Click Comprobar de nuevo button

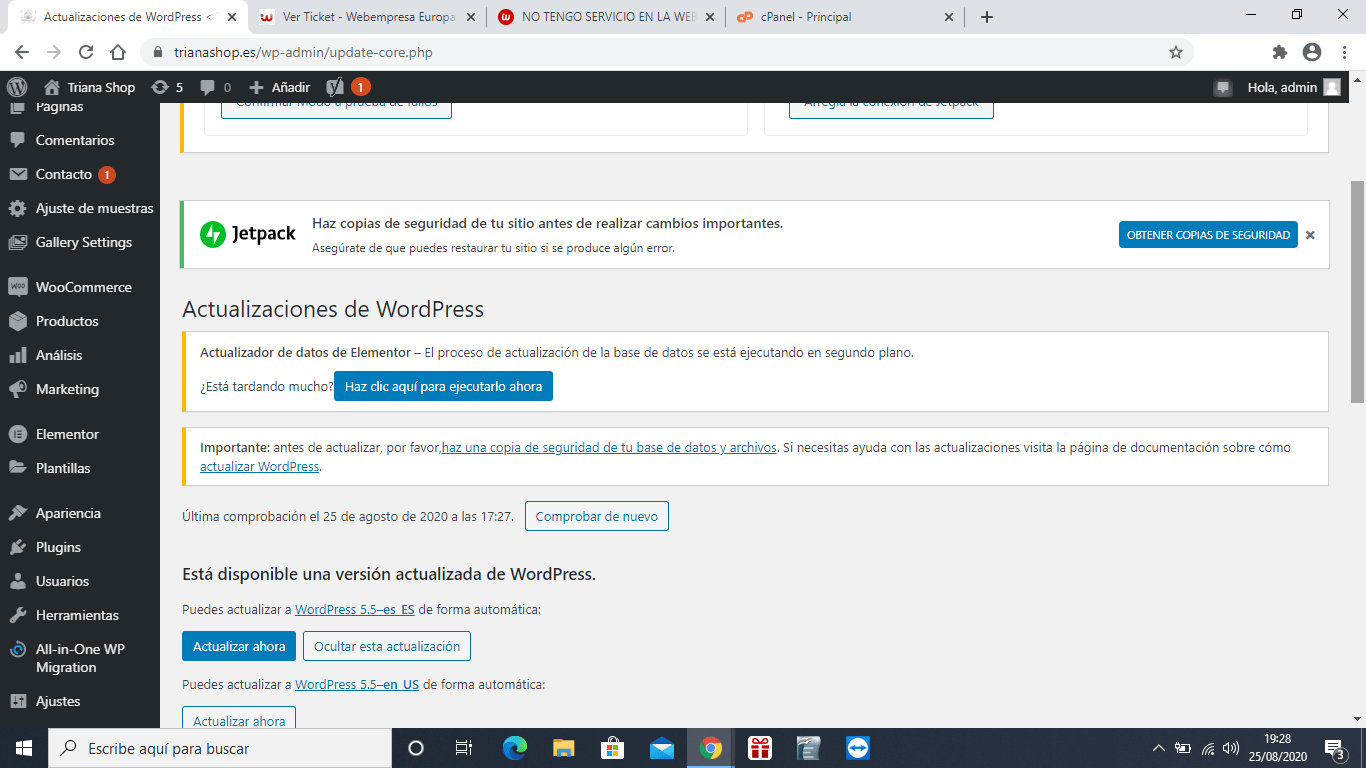pyautogui.click(x=597, y=516)
